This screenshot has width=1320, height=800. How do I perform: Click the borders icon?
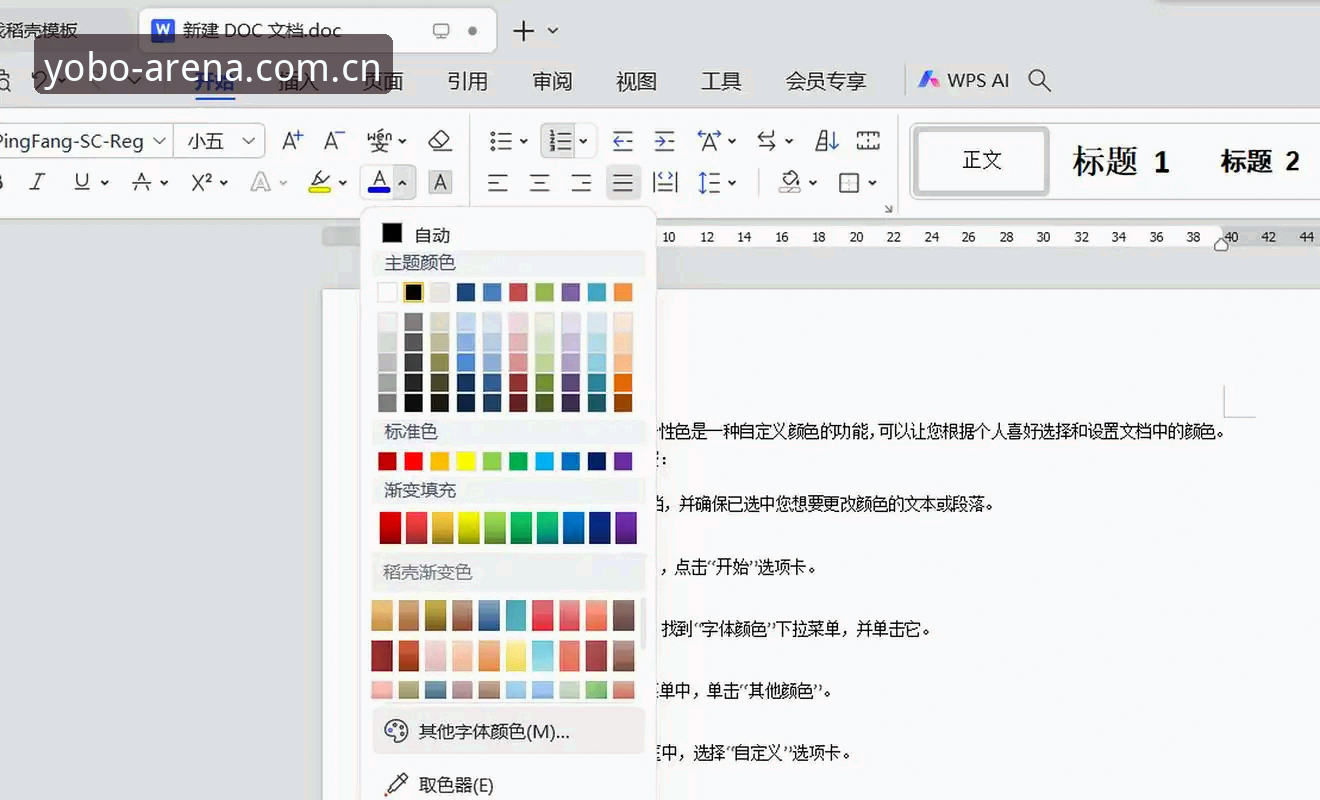(x=849, y=183)
